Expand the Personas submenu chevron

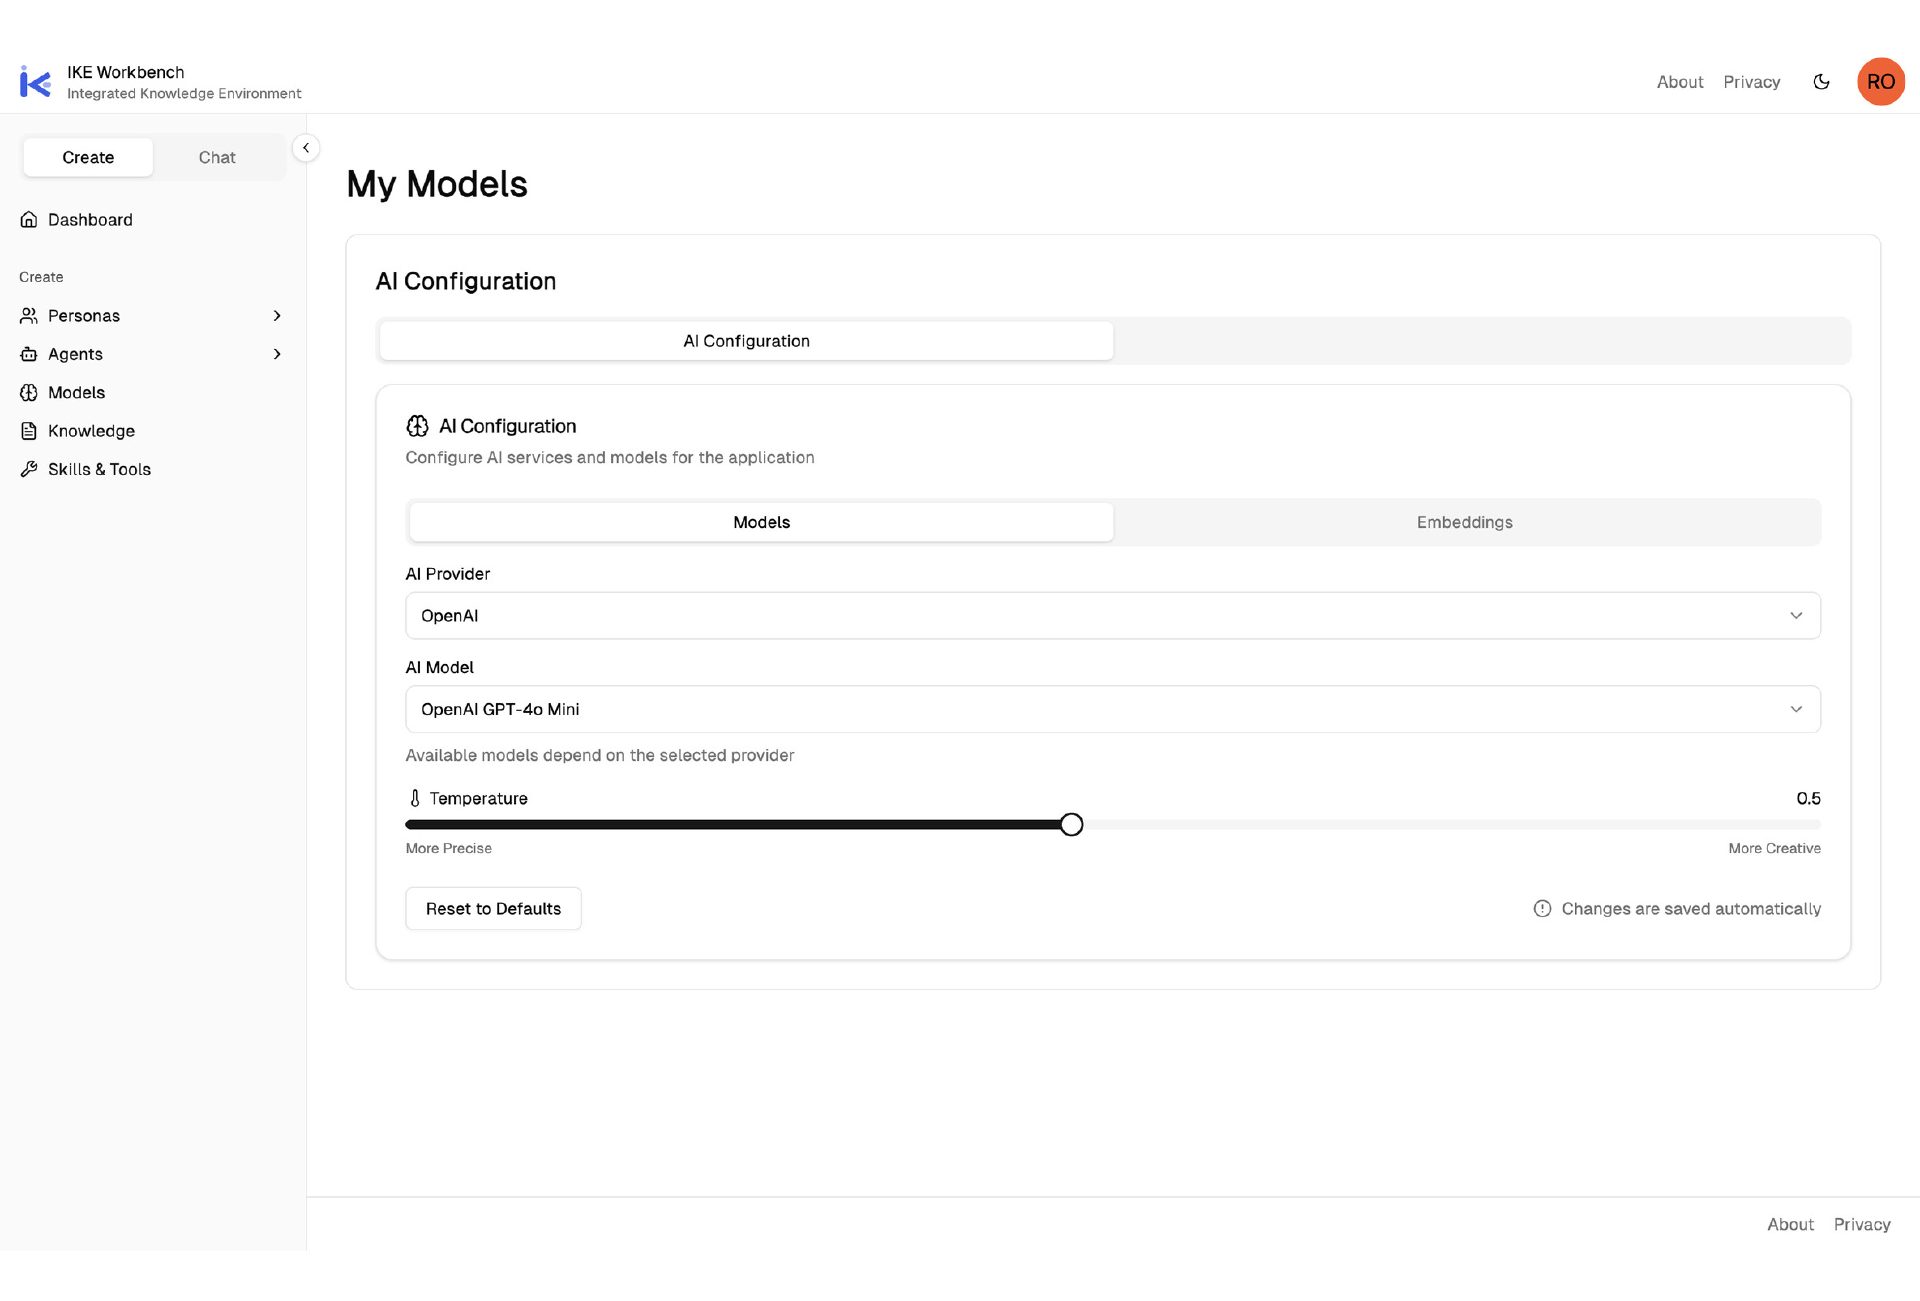coord(277,316)
